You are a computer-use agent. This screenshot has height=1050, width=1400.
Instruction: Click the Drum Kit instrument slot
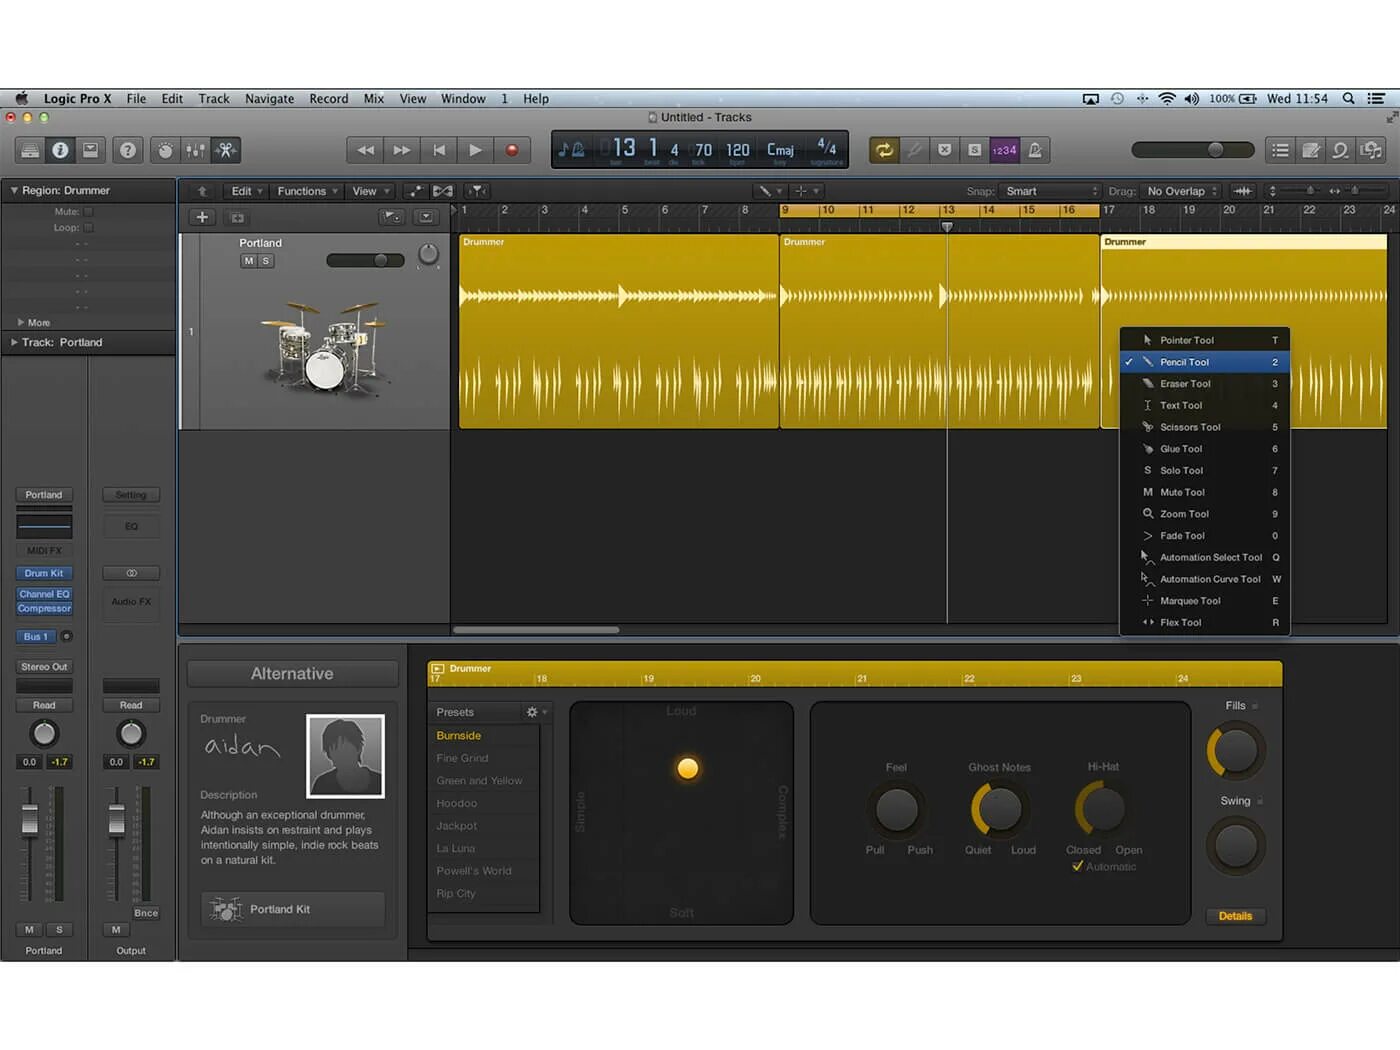point(44,573)
